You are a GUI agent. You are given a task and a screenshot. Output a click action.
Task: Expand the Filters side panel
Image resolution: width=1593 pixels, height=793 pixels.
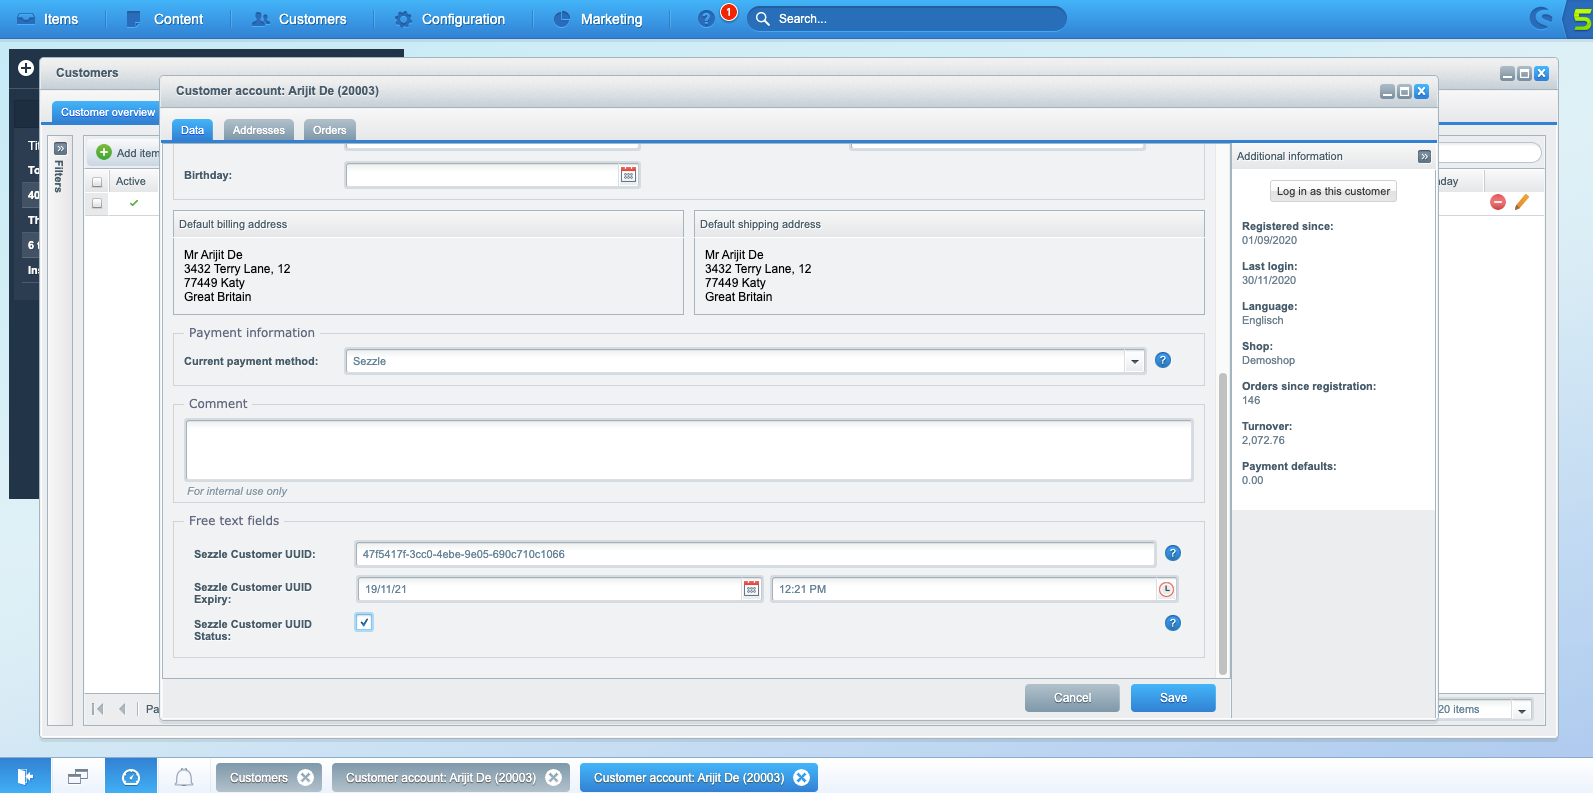coord(60,148)
